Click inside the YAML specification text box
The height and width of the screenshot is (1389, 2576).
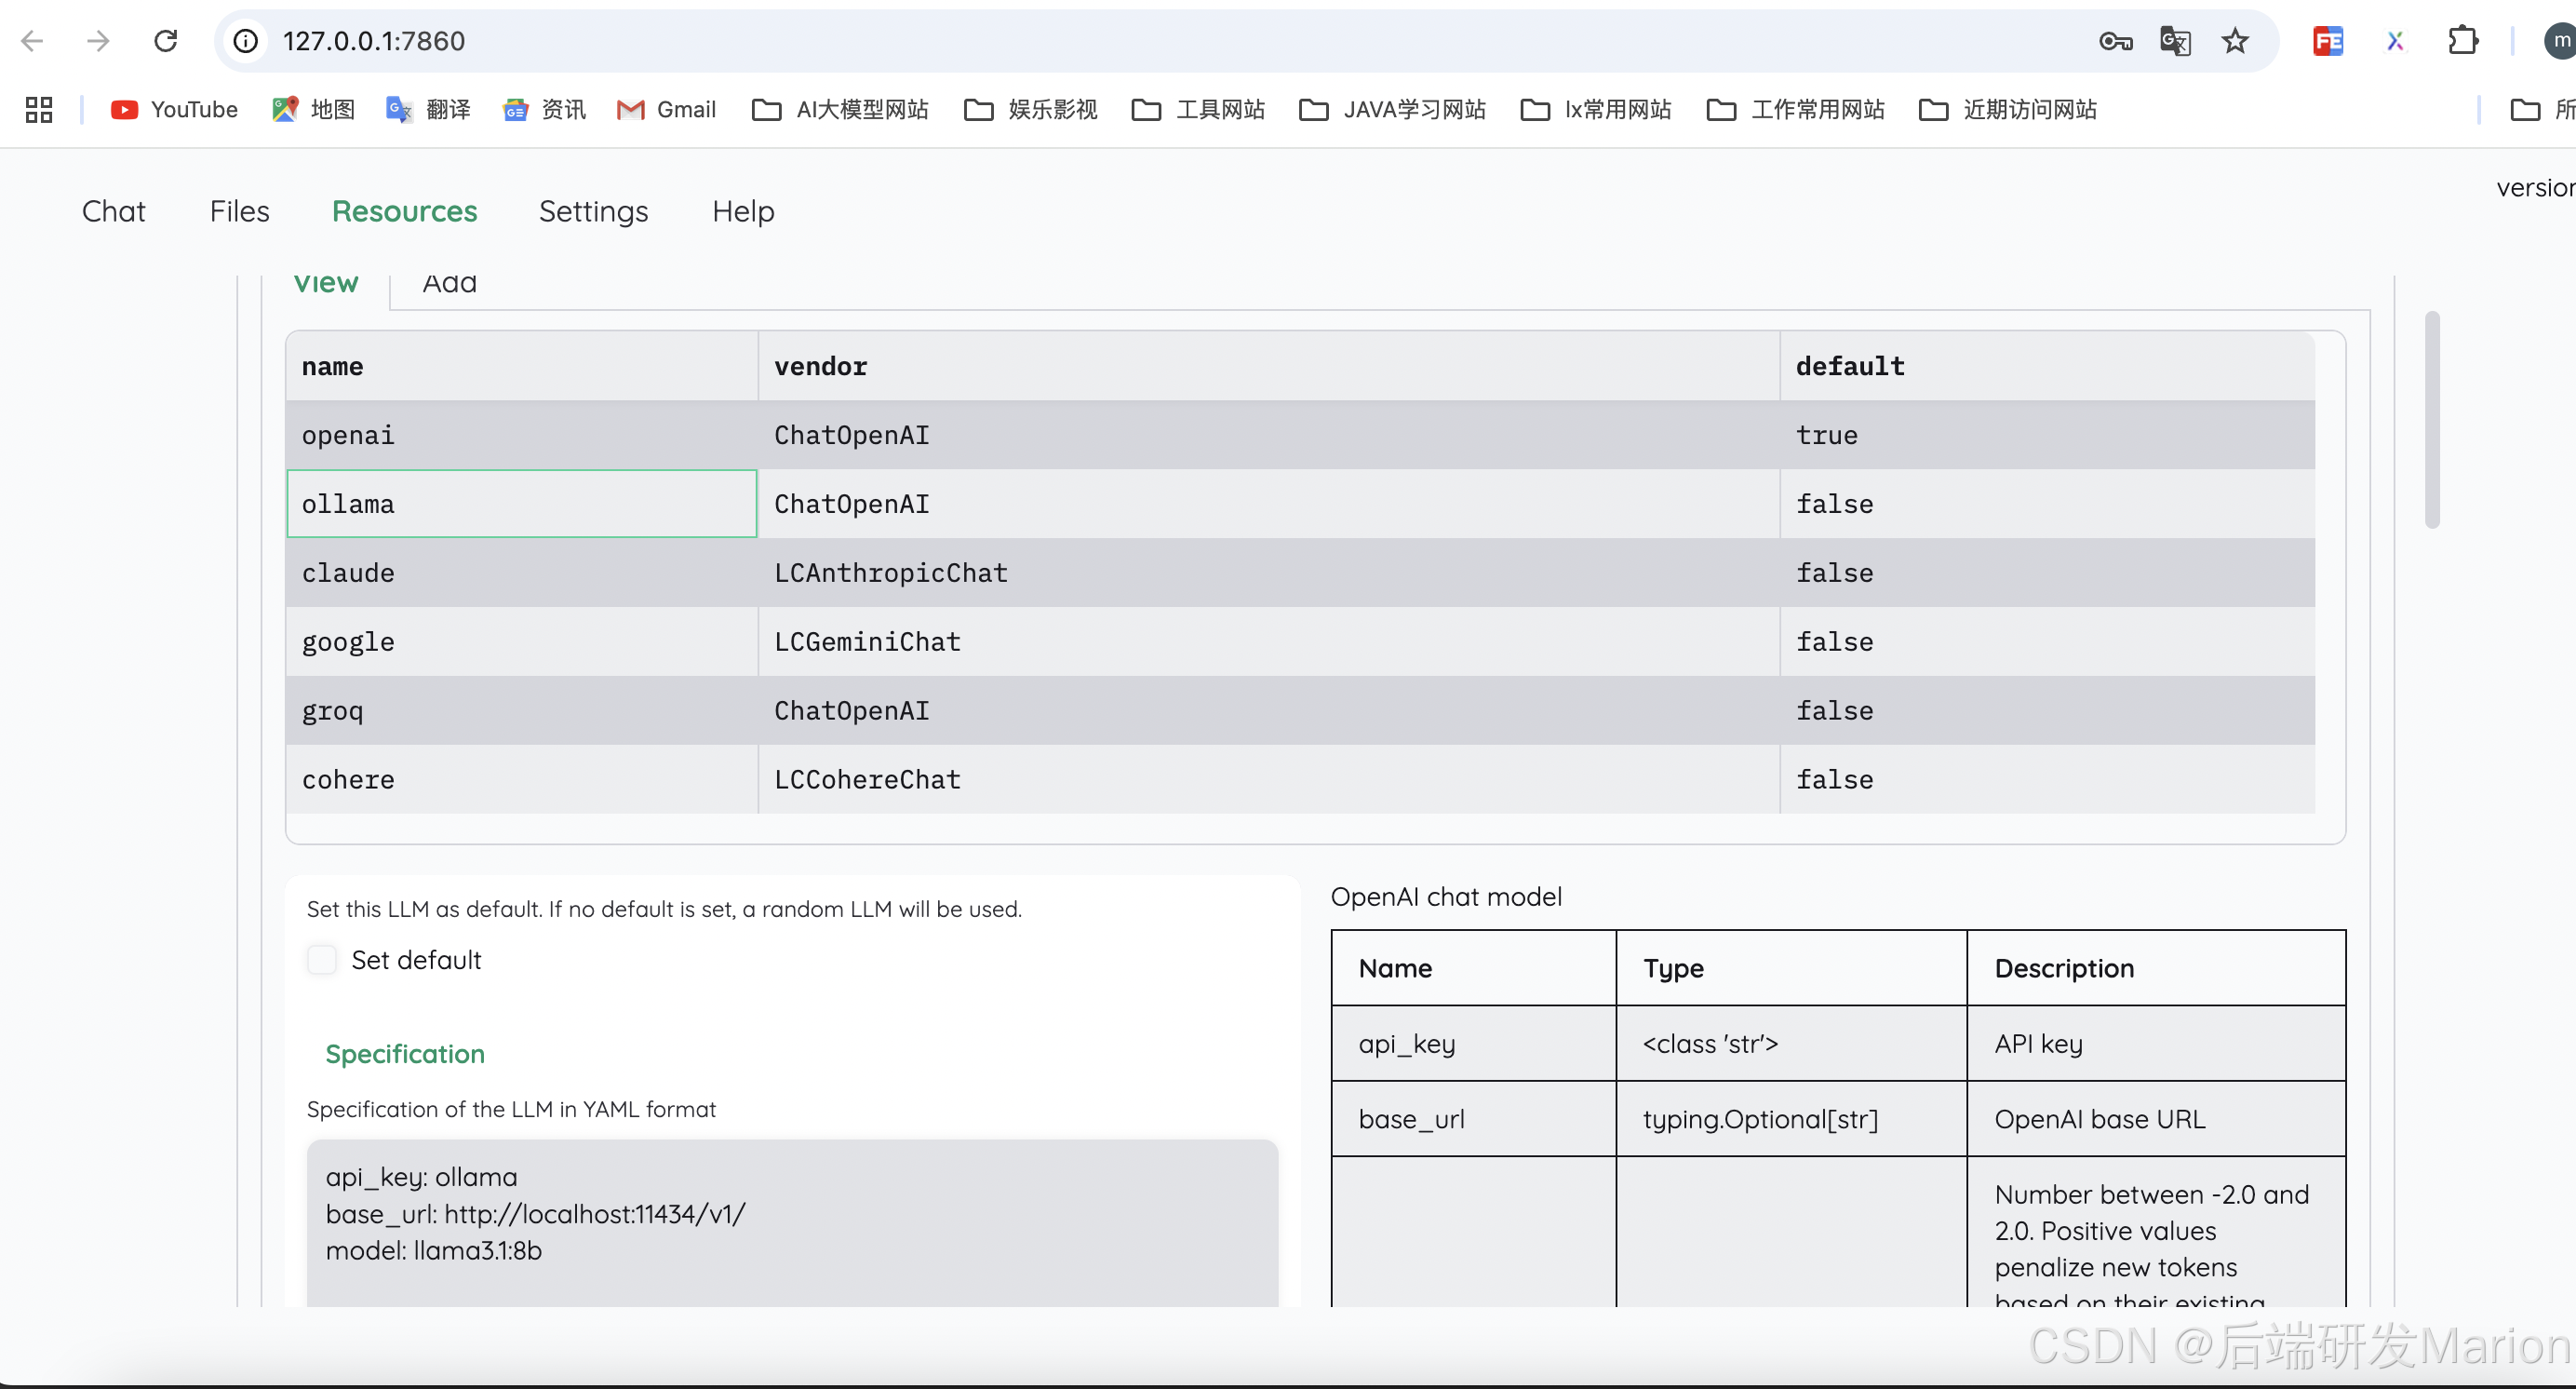pyautogui.click(x=792, y=1224)
